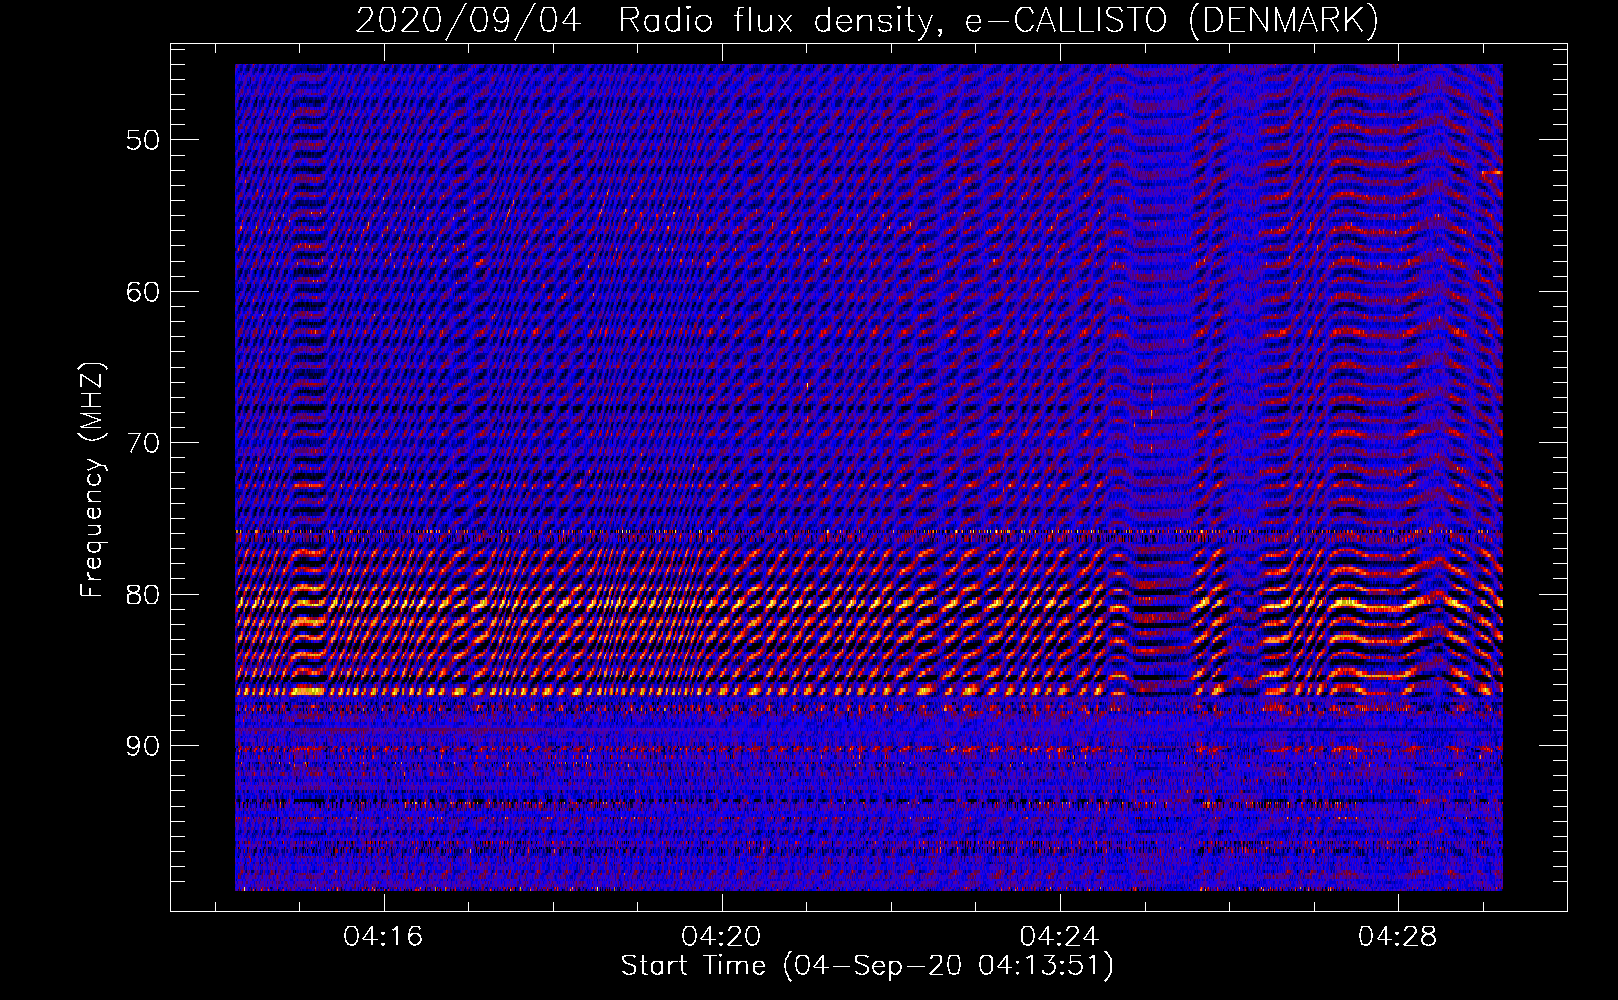Click the "Frequency (MHZ)" axis label
Viewport: 1618px width, 1000px height.
point(92,480)
